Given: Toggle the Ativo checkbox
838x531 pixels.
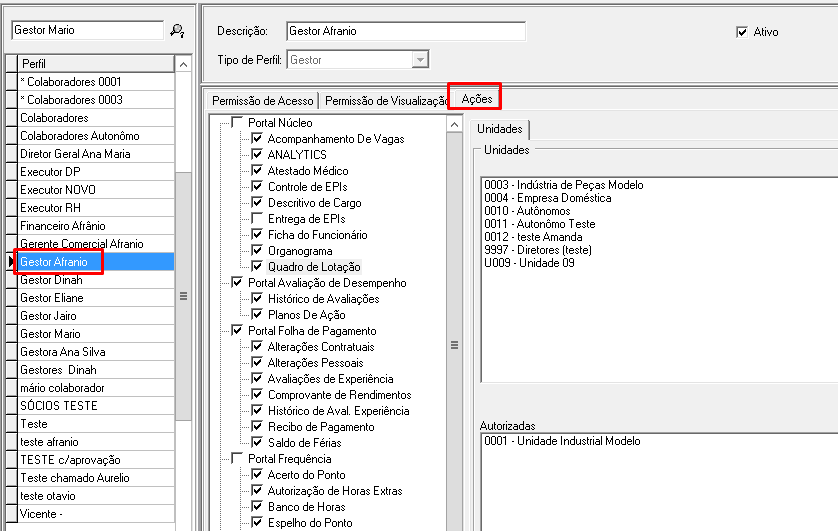Looking at the screenshot, I should (742, 32).
